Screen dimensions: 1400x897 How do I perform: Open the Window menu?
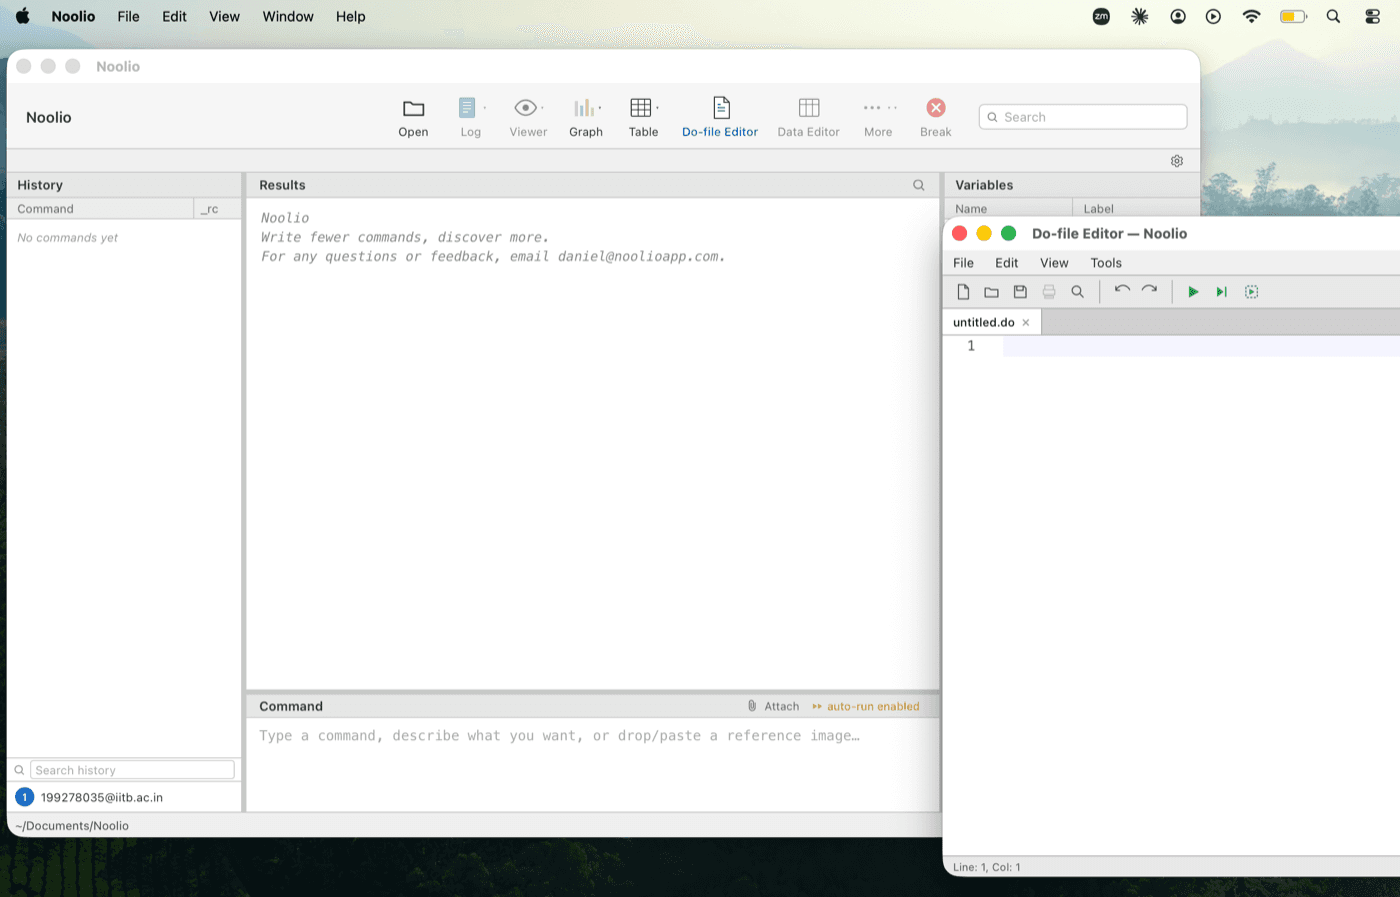click(288, 16)
